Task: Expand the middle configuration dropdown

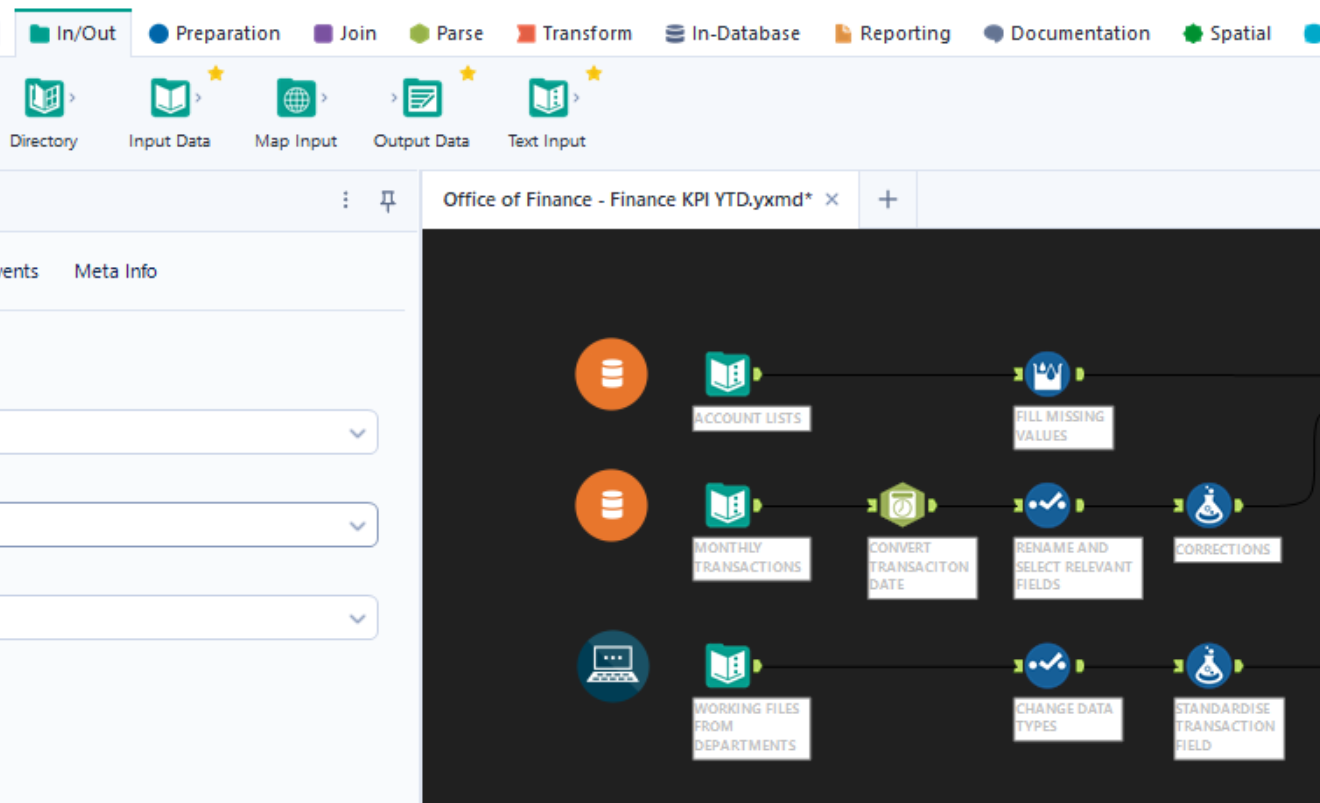Action: click(357, 524)
